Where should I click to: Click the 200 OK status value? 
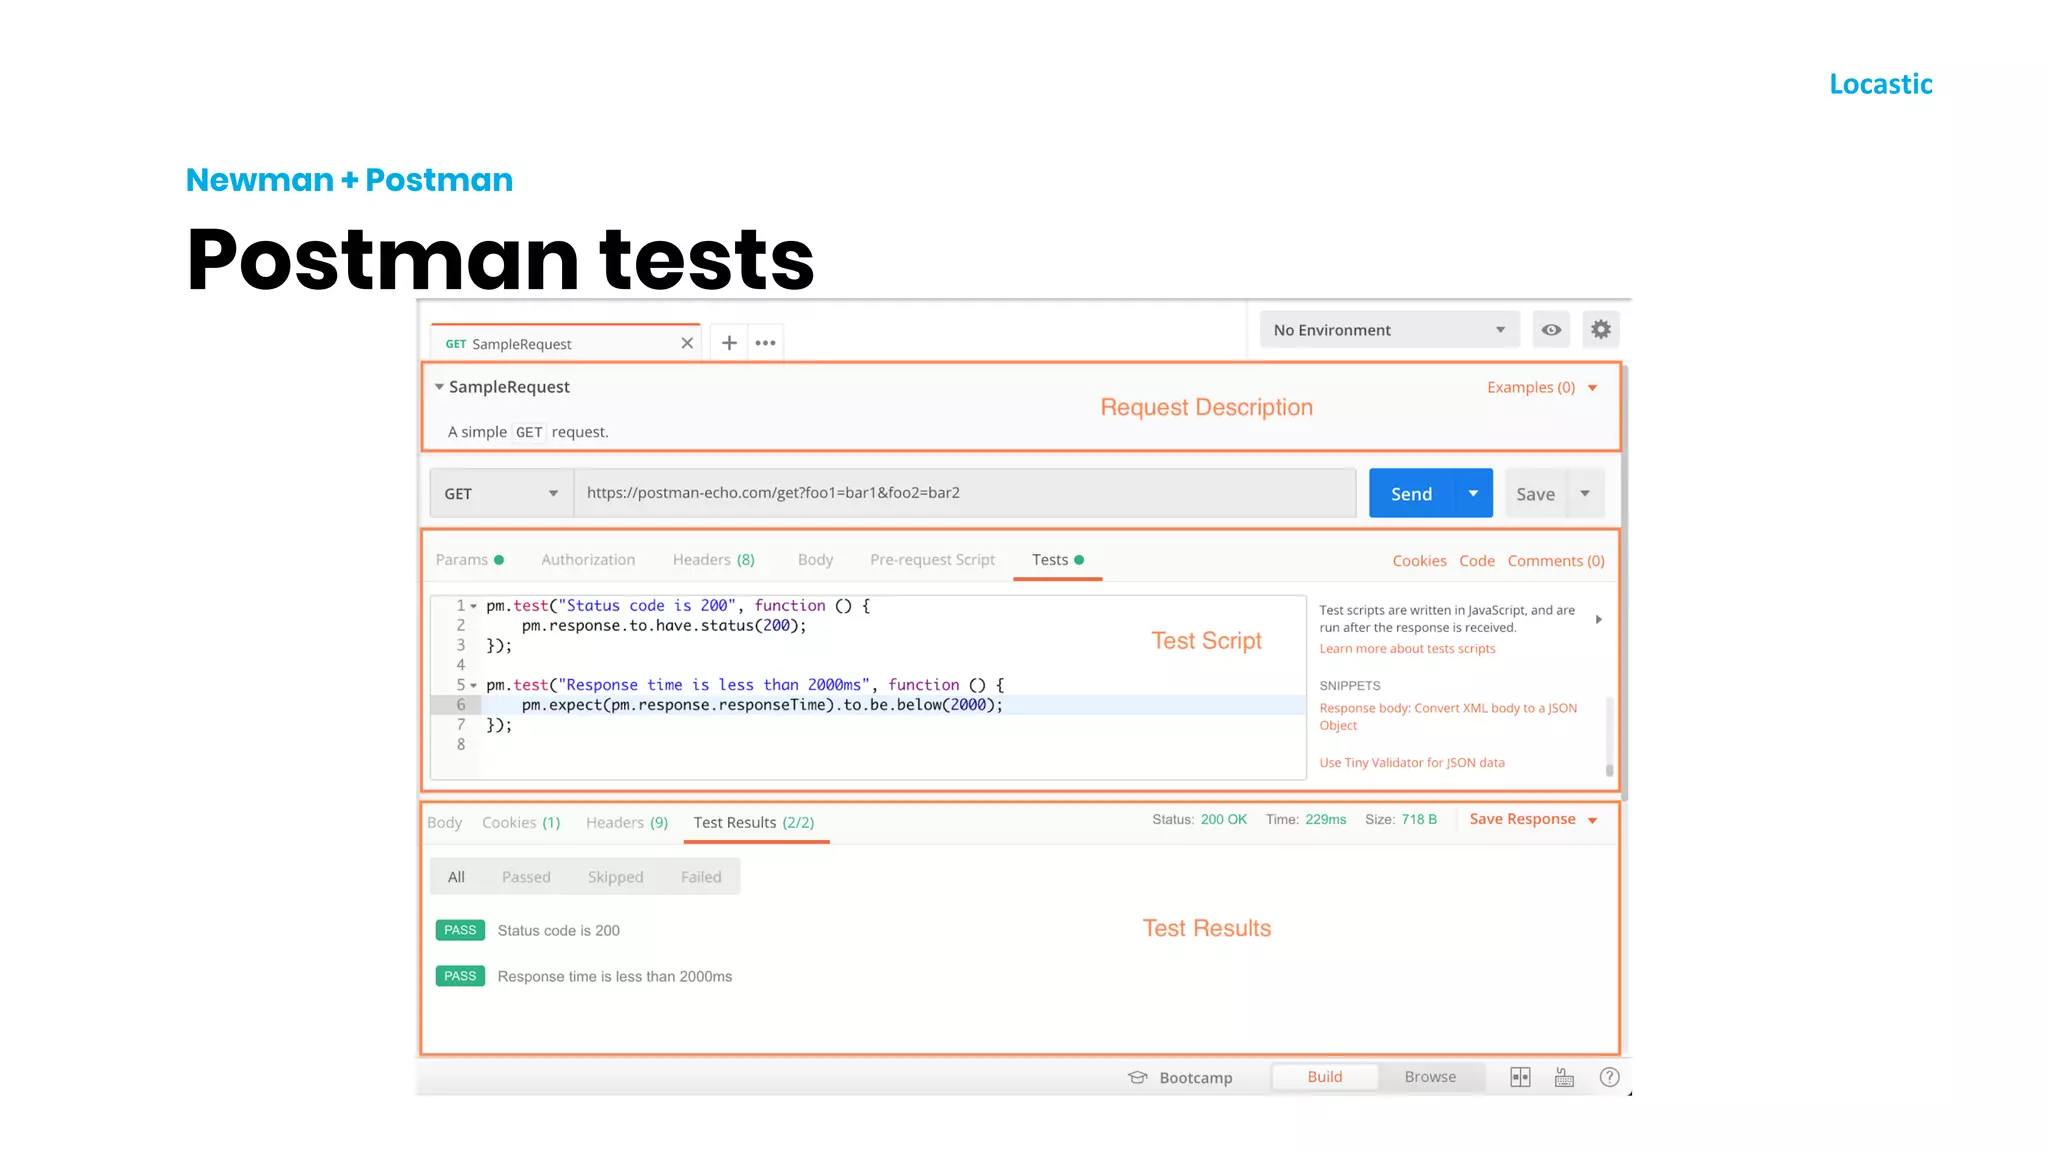[x=1223, y=820]
